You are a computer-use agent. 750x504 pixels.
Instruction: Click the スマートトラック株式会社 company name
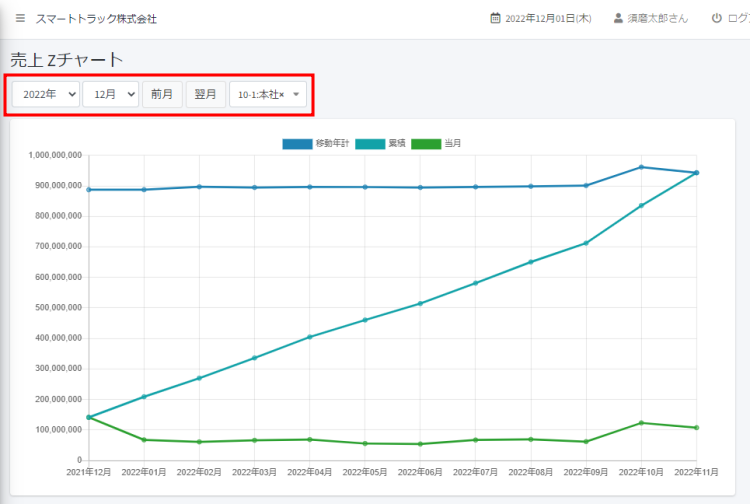96,19
